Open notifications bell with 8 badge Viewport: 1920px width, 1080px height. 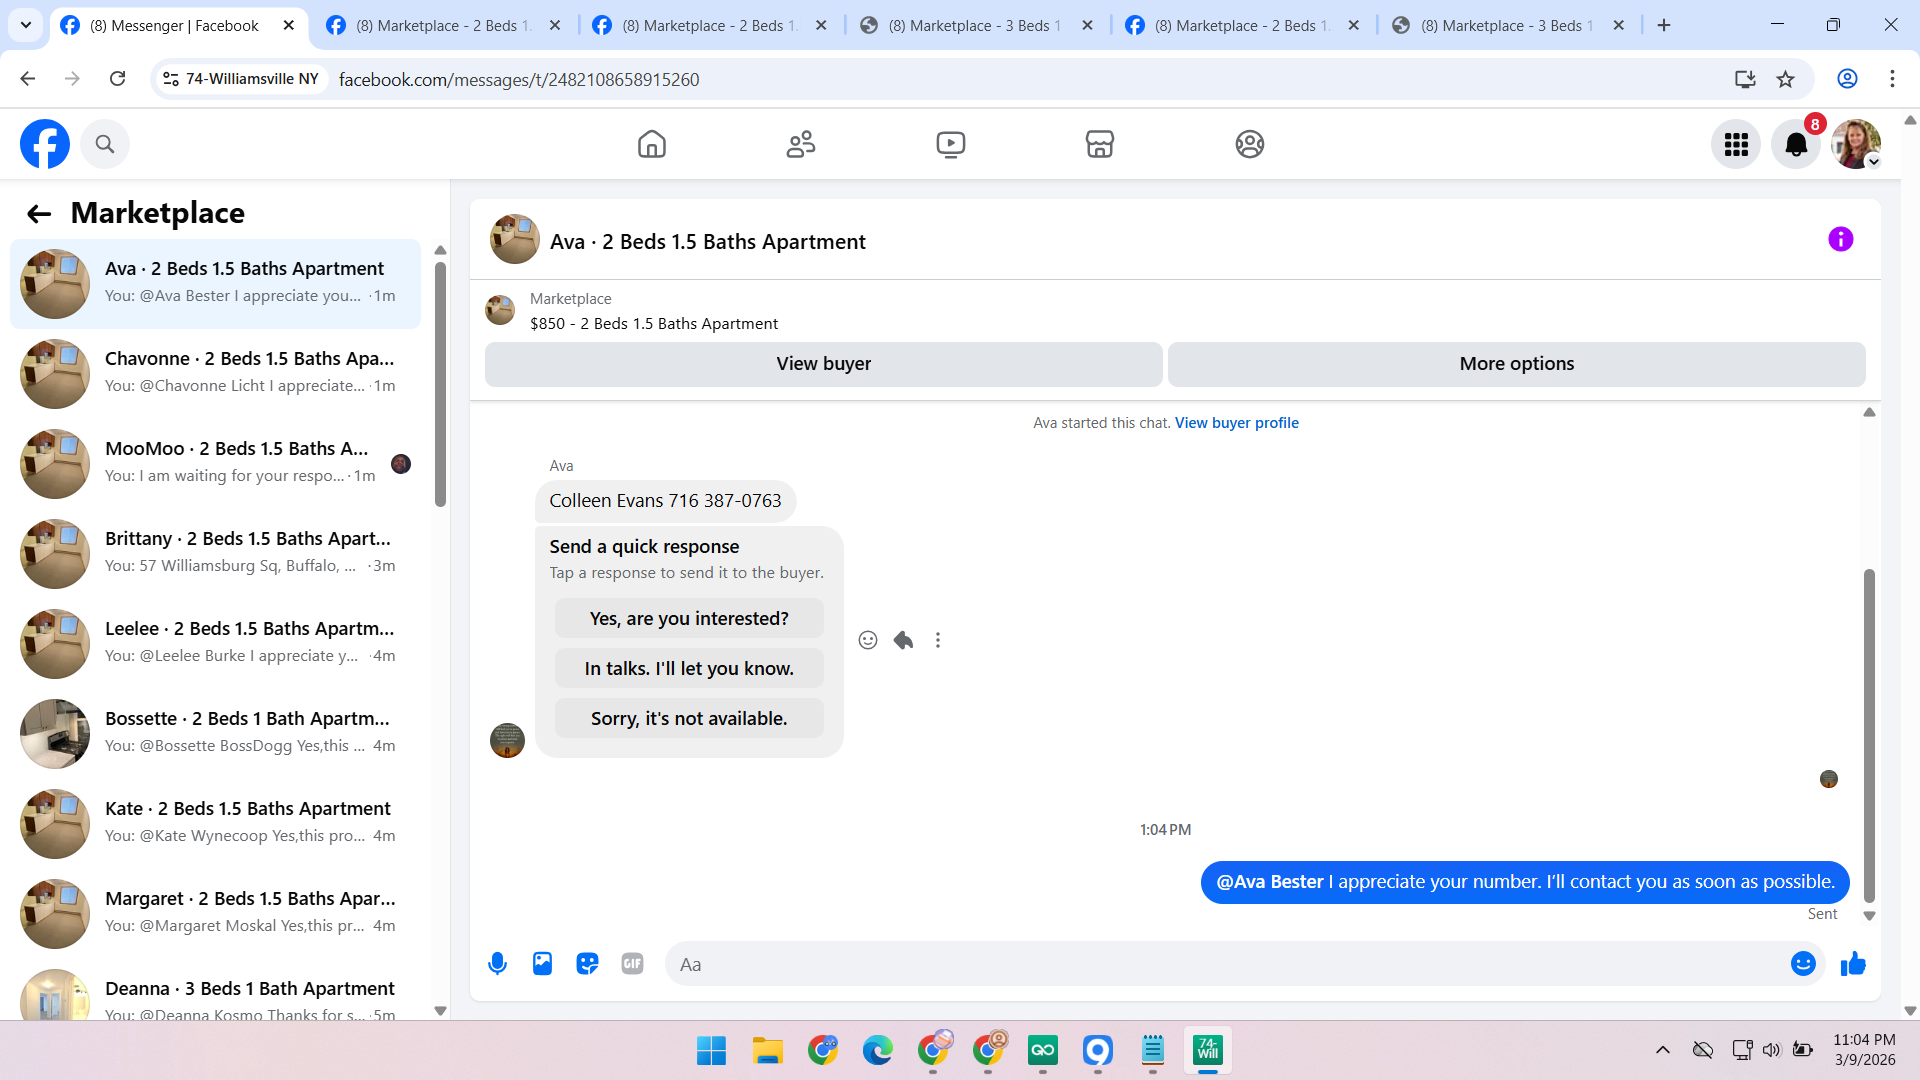tap(1796, 145)
